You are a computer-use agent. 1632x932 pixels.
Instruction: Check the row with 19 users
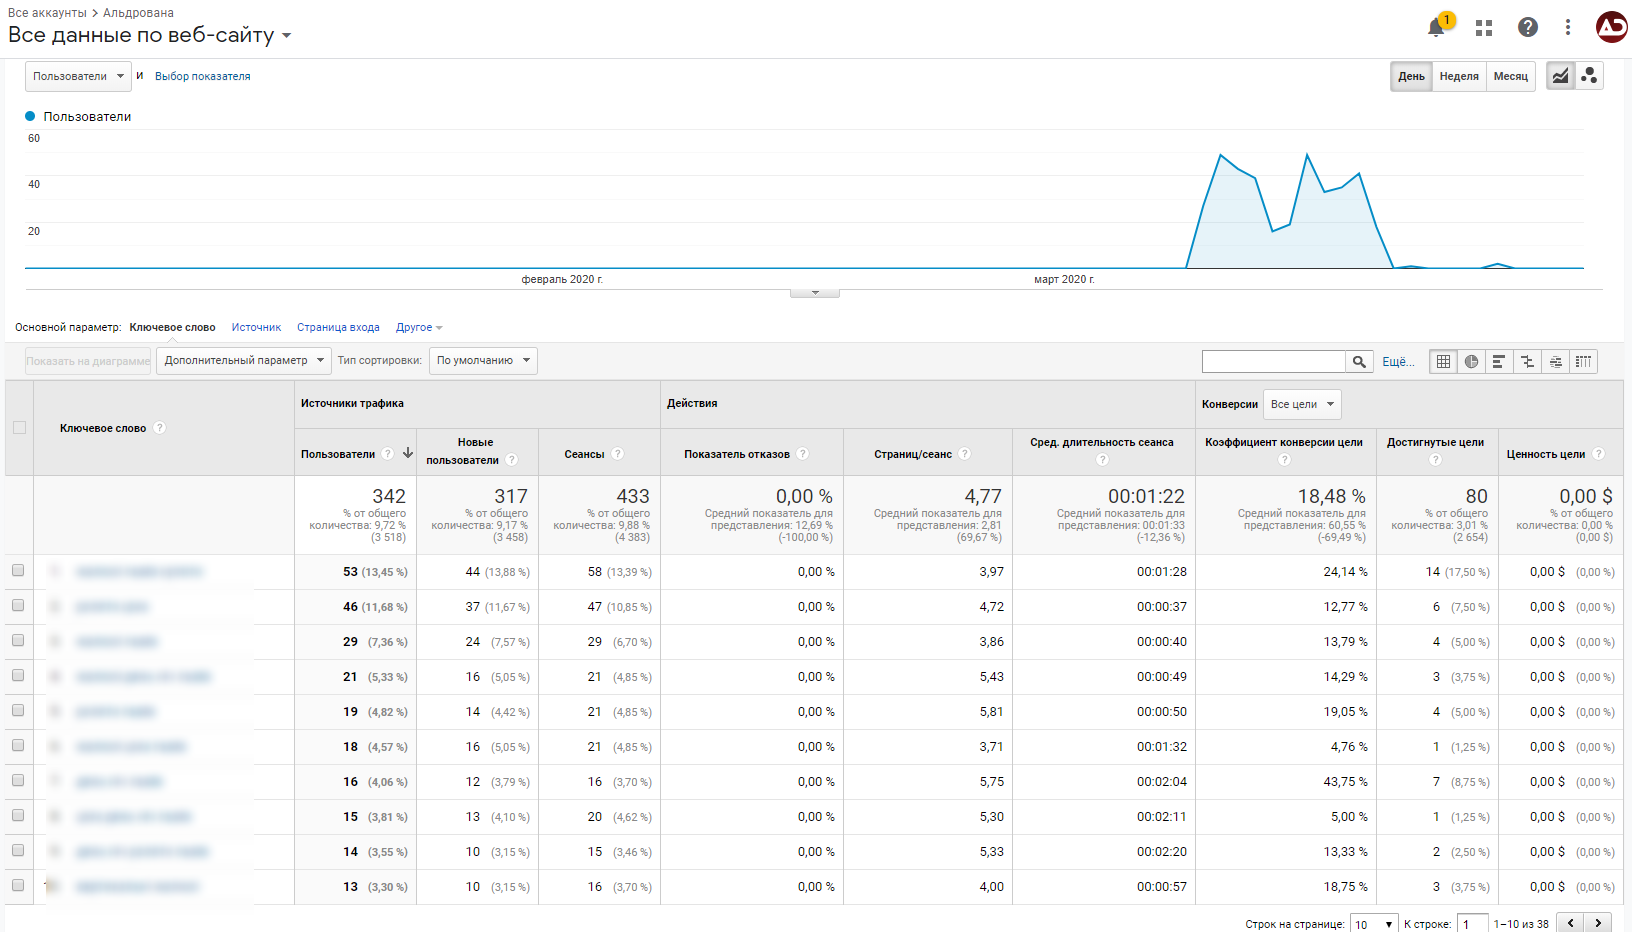18,710
